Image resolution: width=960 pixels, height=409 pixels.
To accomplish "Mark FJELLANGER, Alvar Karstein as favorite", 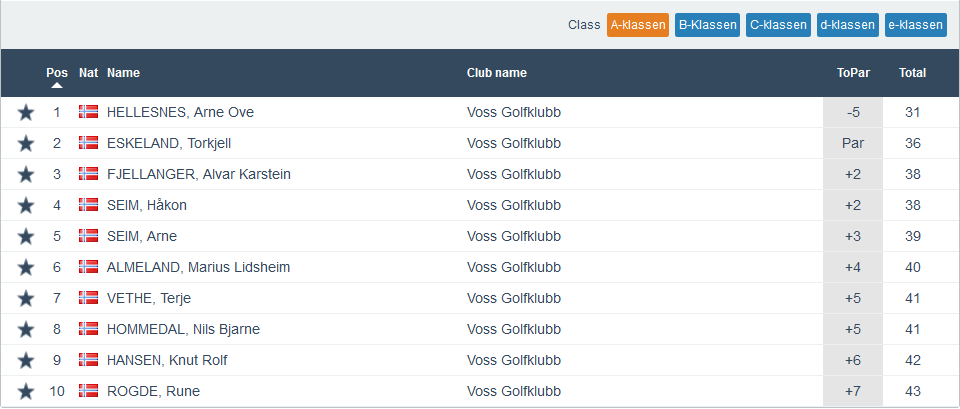I will tap(26, 175).
